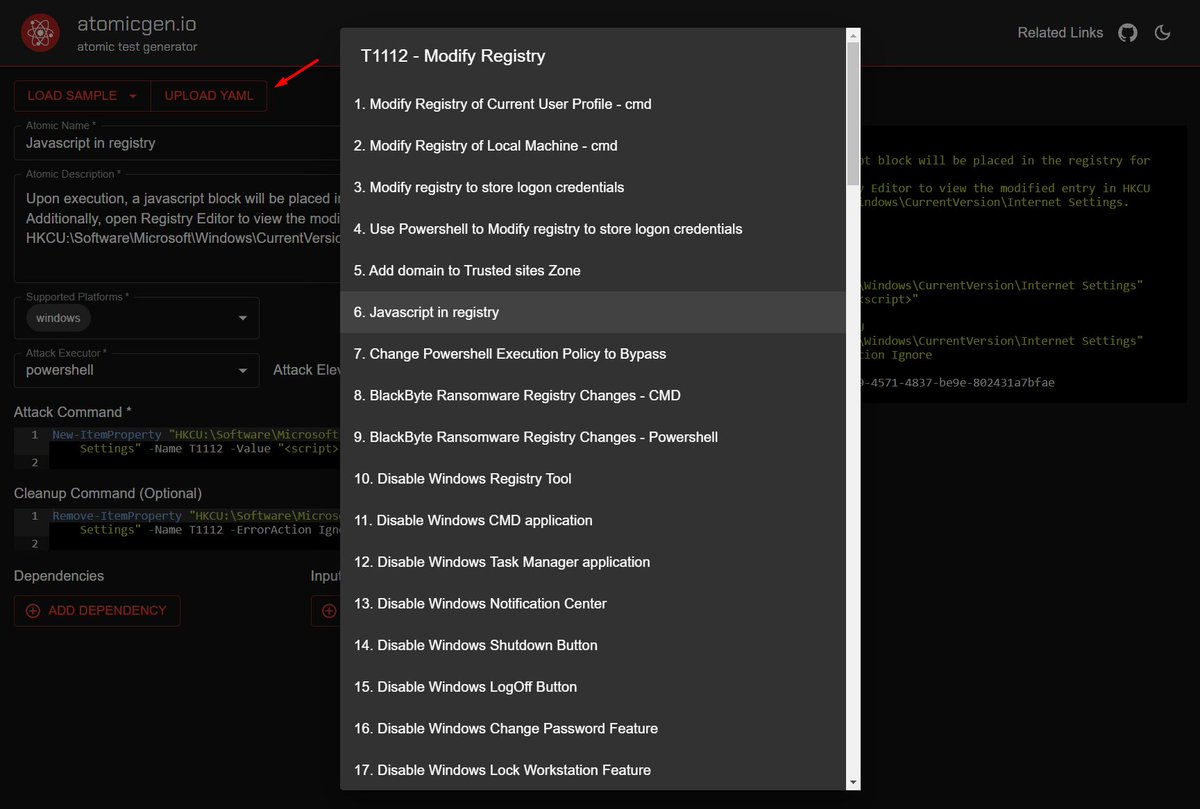Open the Supported Platforms dropdown

[x=136, y=318]
